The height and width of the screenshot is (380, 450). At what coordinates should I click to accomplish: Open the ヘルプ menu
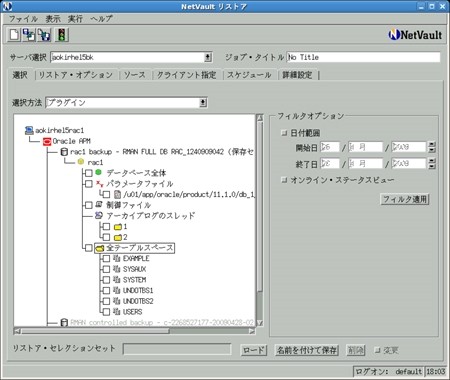click(x=102, y=19)
